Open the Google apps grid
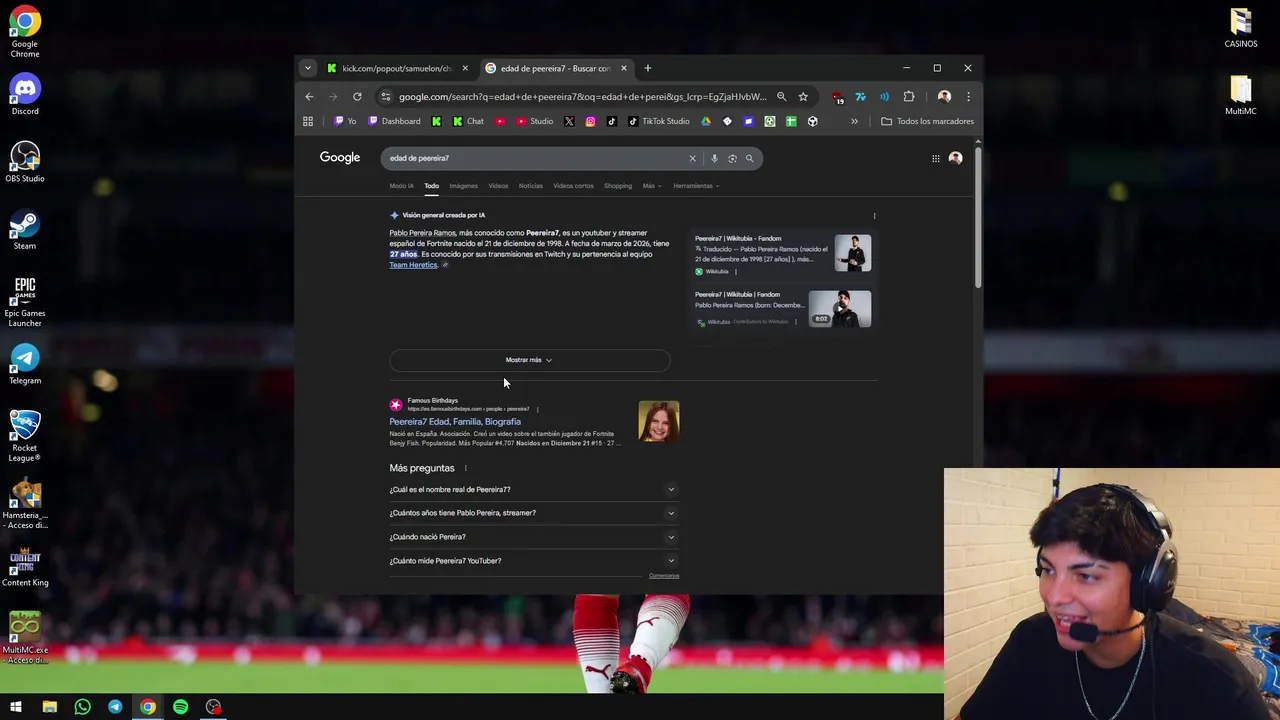Screen dimensions: 1280x720 [936, 158]
